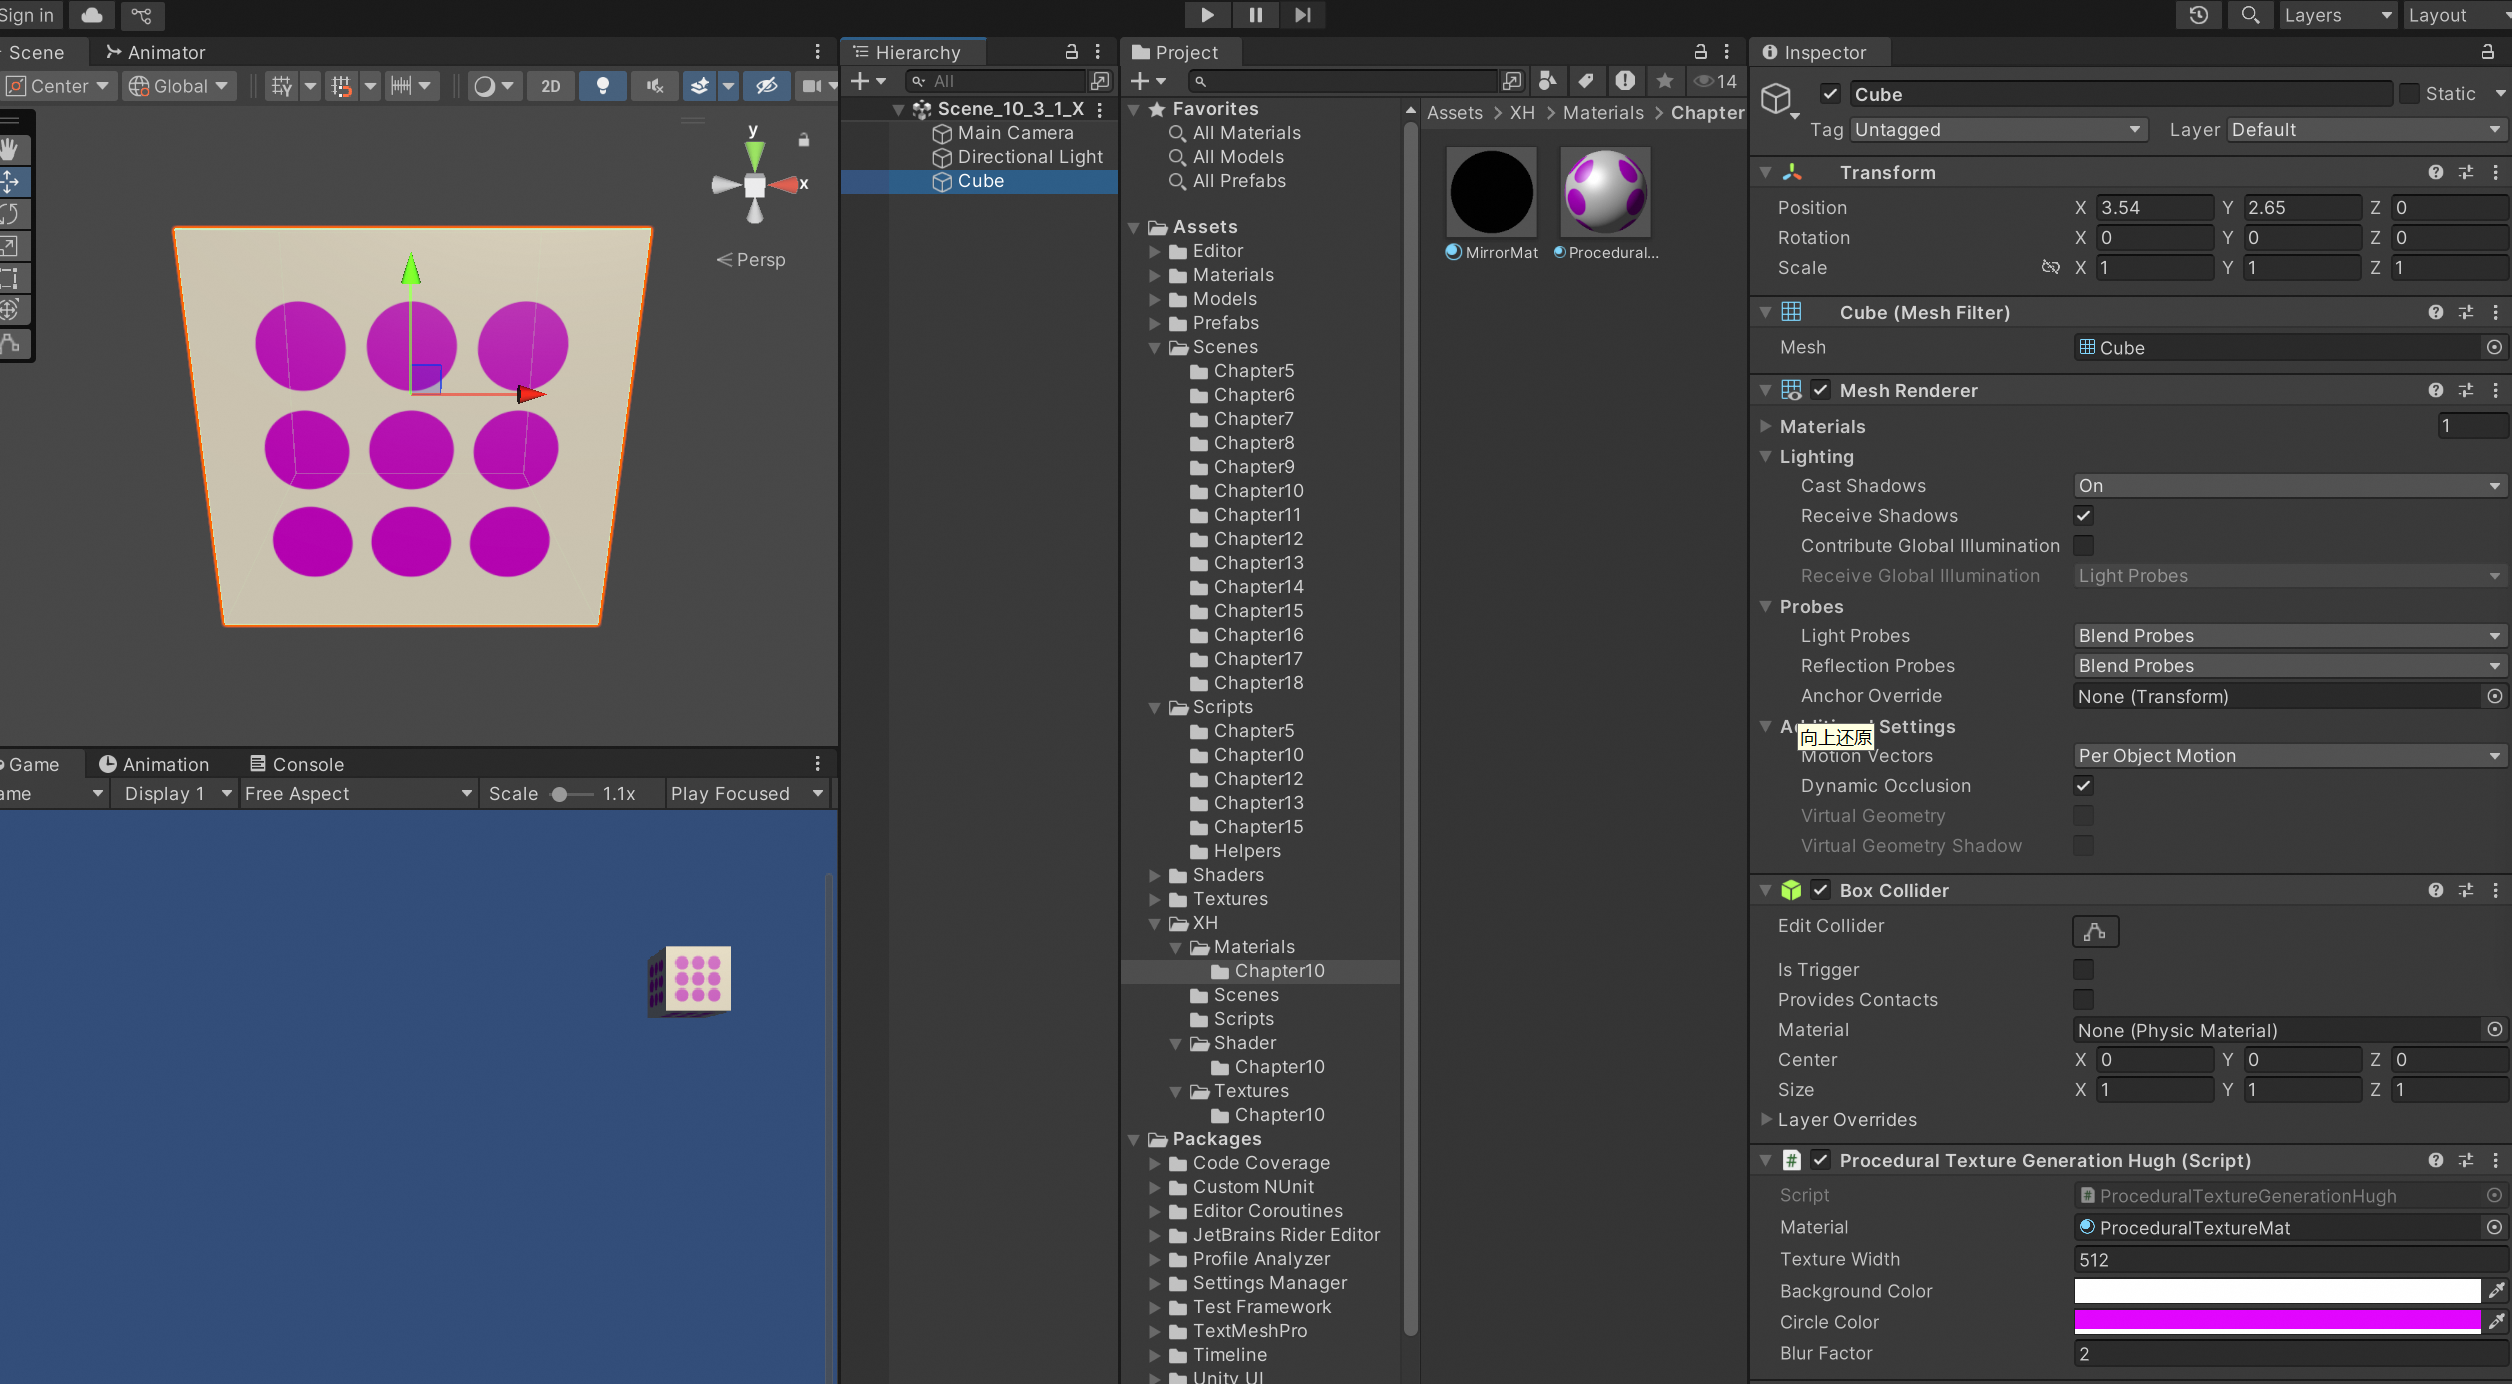The width and height of the screenshot is (2512, 1384).
Task: Click the Pause button in top toolbar
Action: pyautogui.click(x=1255, y=15)
